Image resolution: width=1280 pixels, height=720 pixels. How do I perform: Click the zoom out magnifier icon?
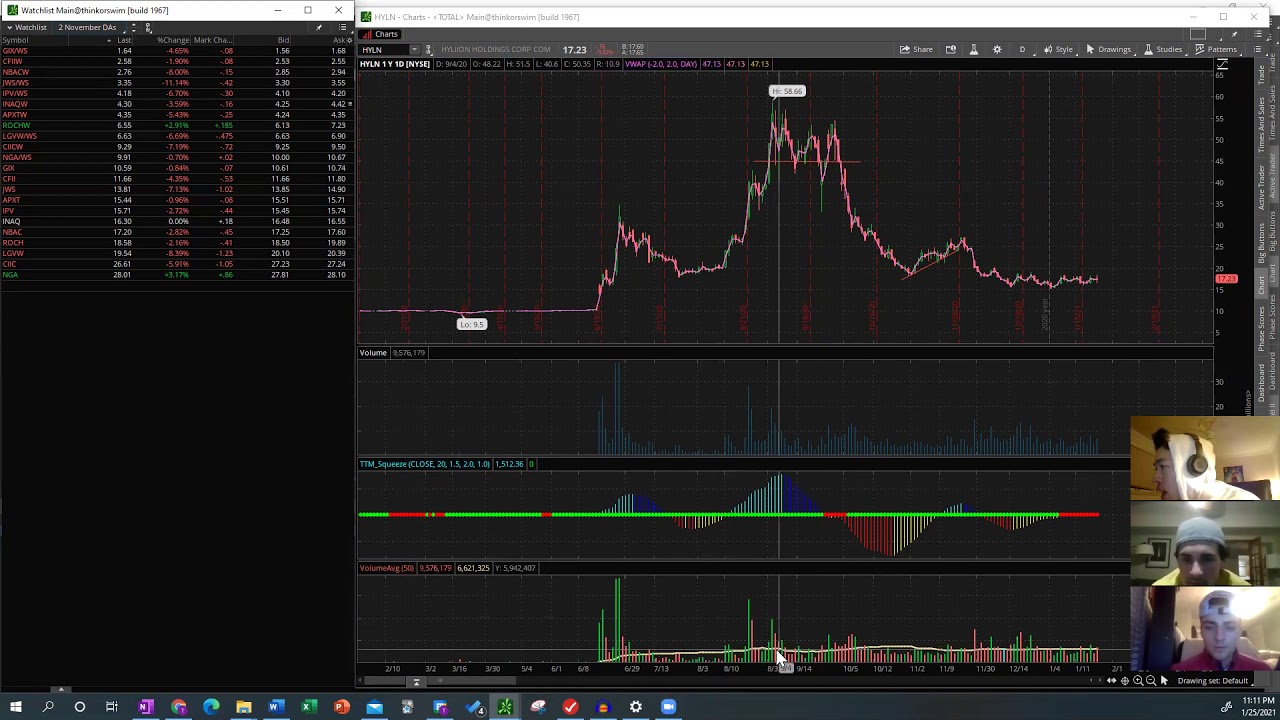pyautogui.click(x=1151, y=681)
